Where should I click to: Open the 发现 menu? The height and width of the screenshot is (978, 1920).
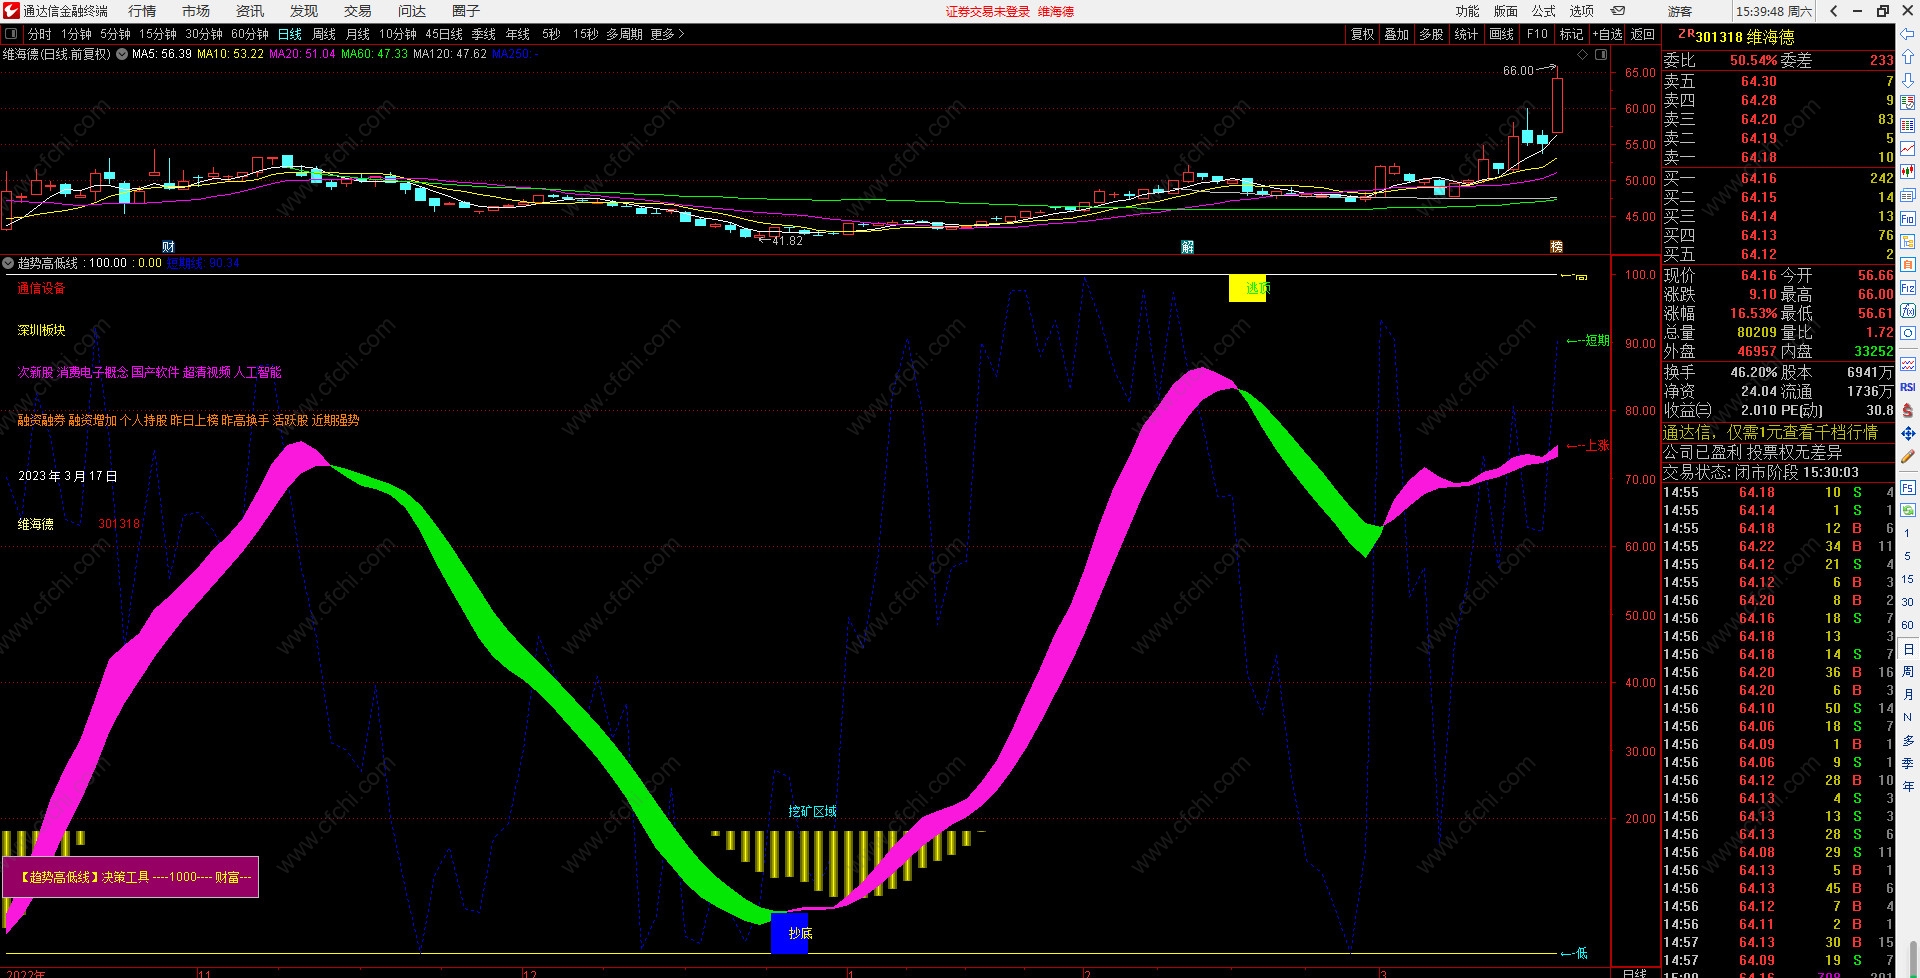coord(304,11)
